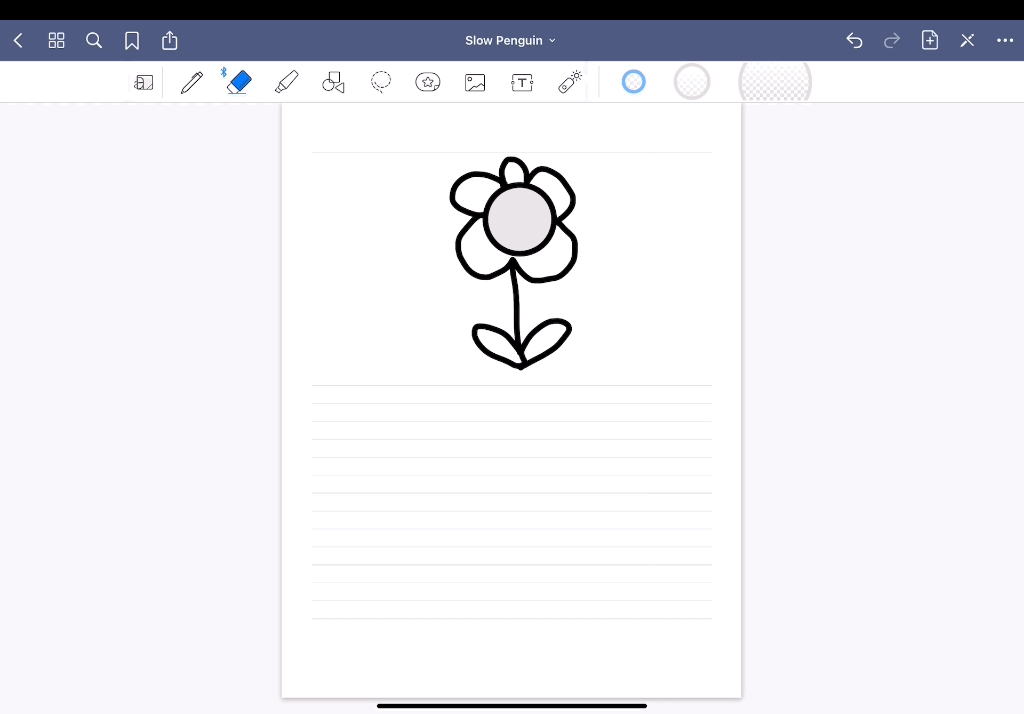1024x714 pixels.
Task: Insert an image with the Image tool
Action: click(475, 82)
